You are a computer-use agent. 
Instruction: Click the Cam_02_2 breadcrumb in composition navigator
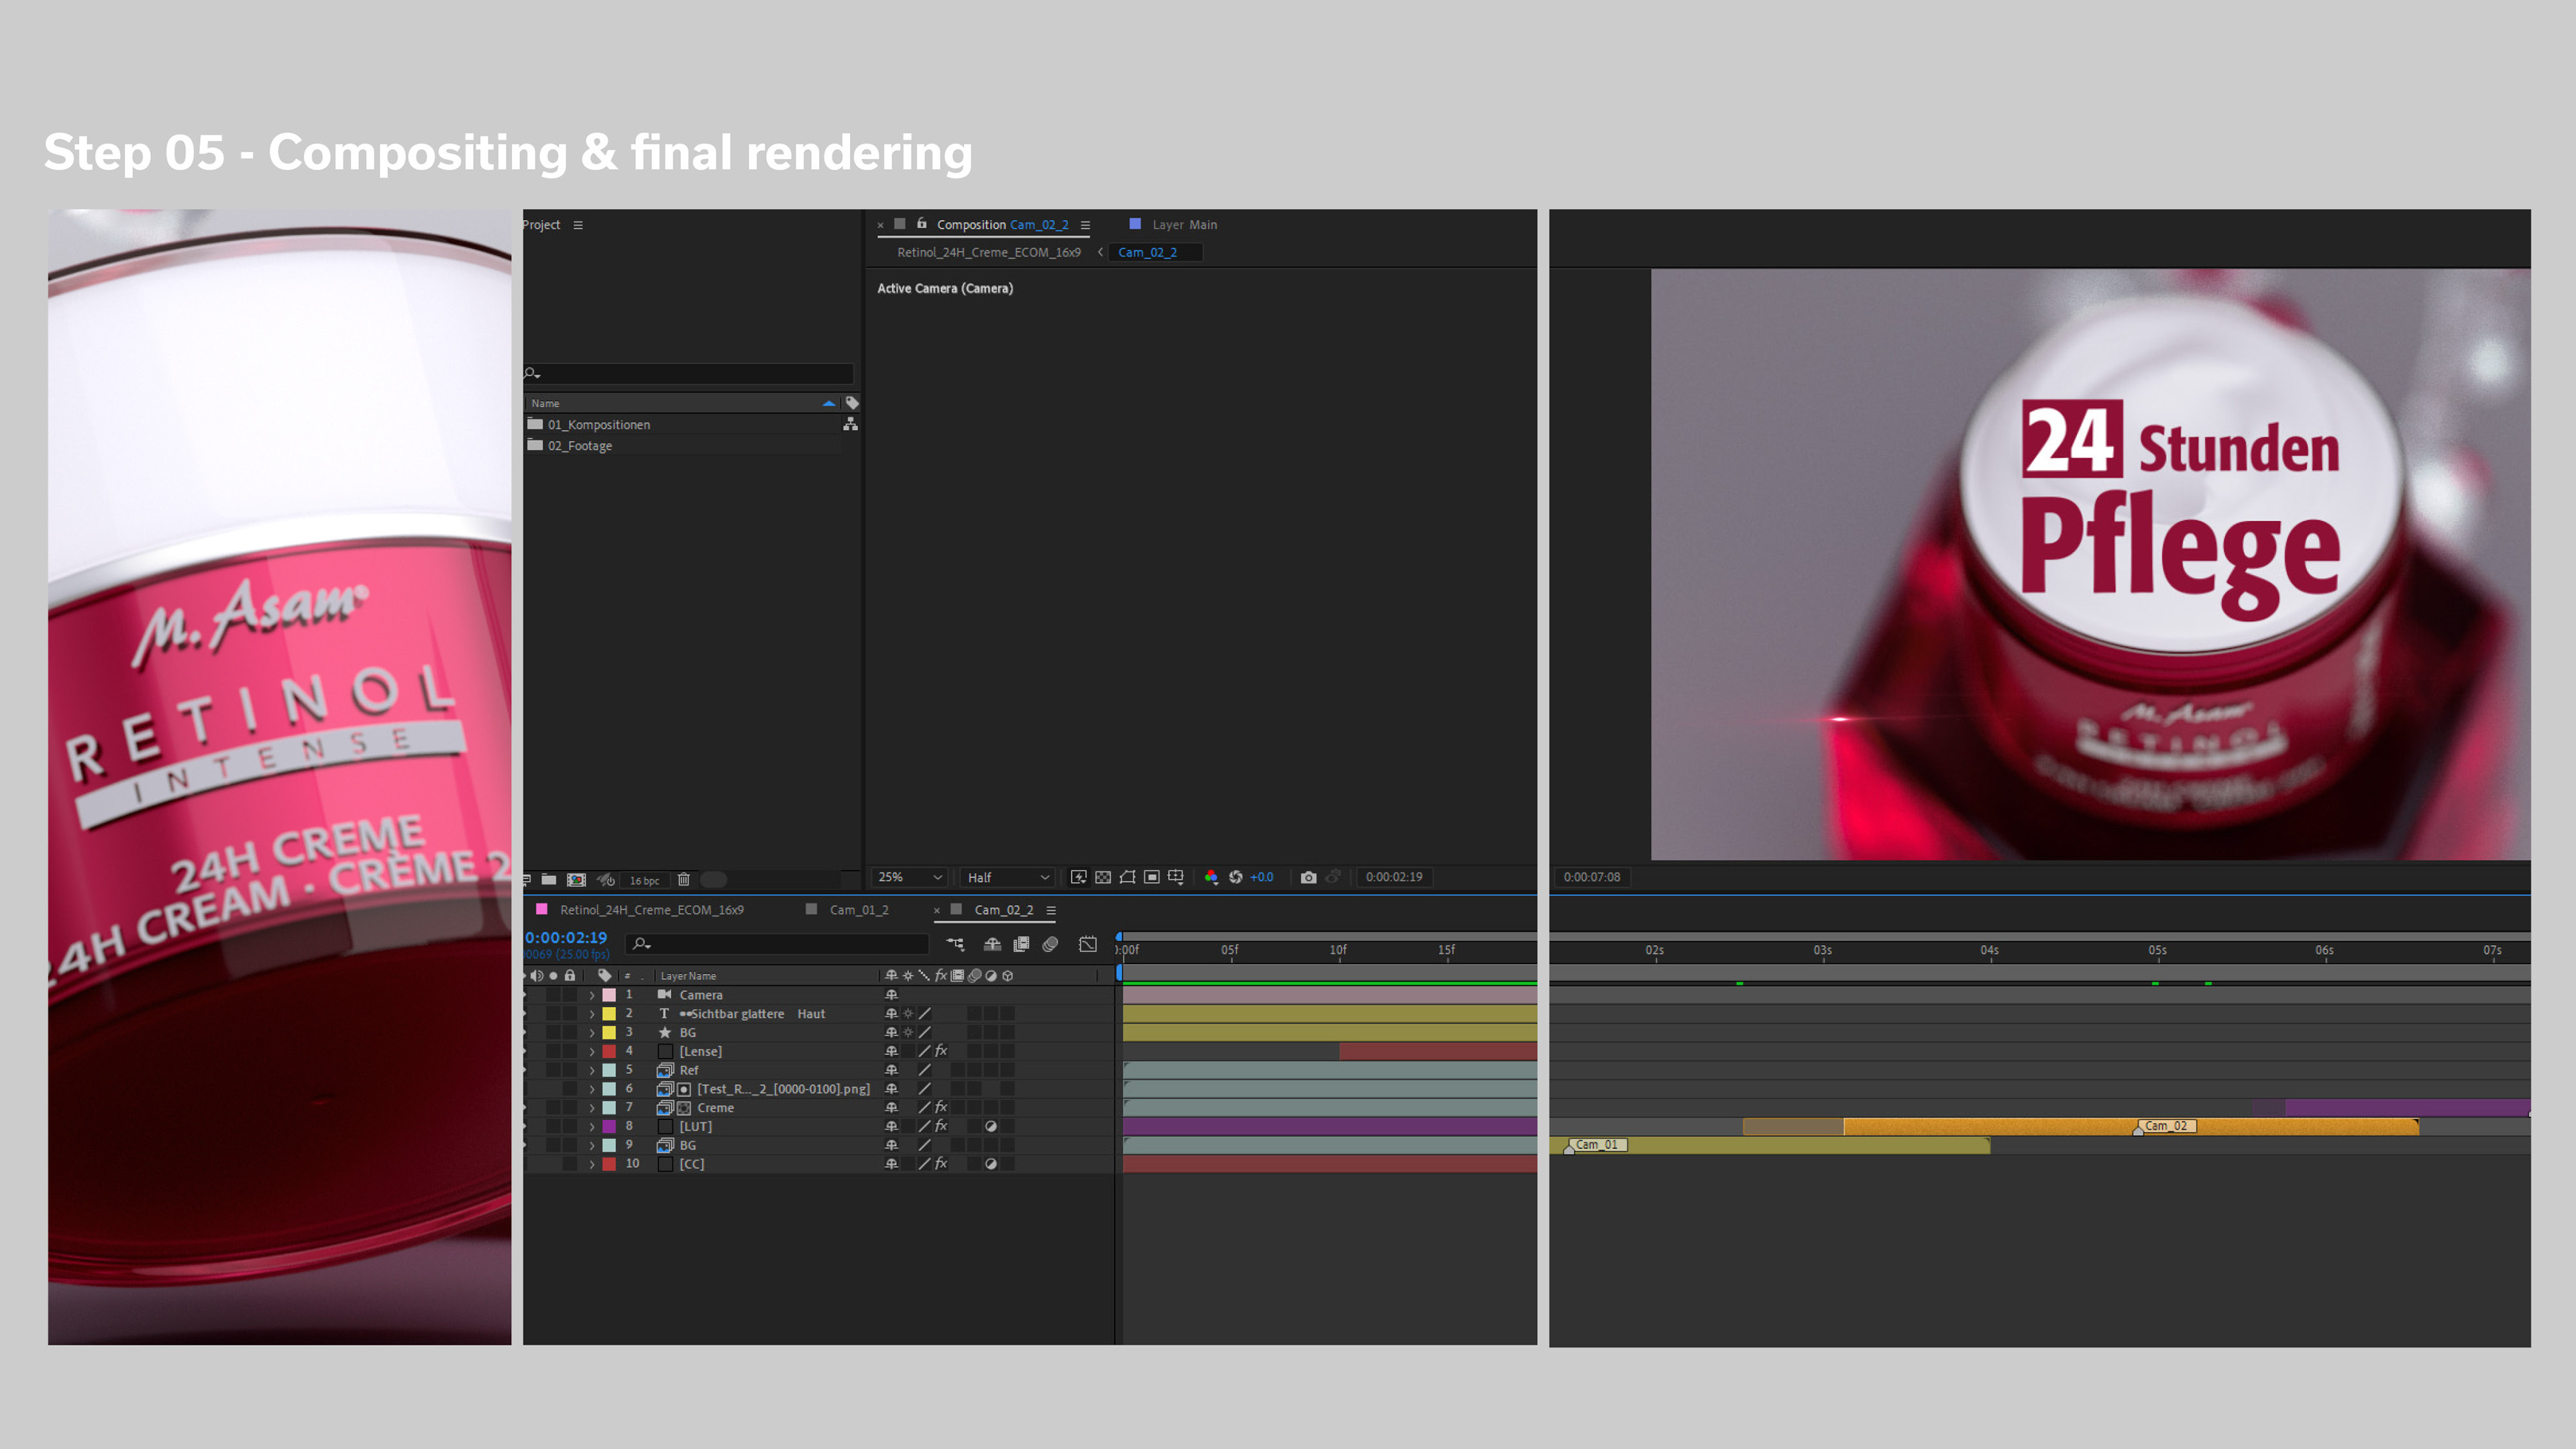click(x=1147, y=252)
